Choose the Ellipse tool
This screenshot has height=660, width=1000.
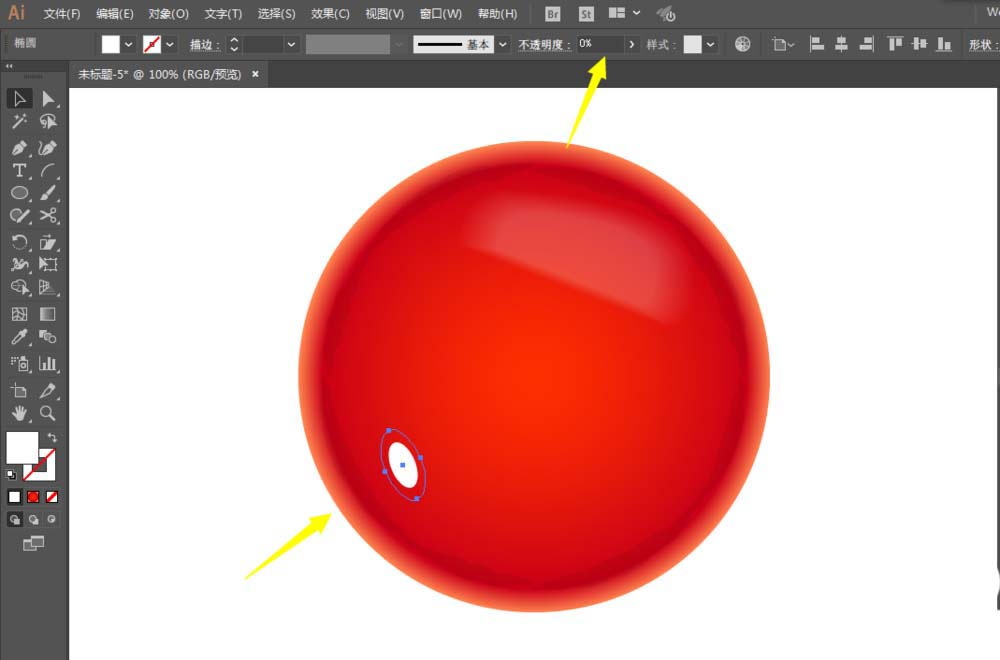19,193
